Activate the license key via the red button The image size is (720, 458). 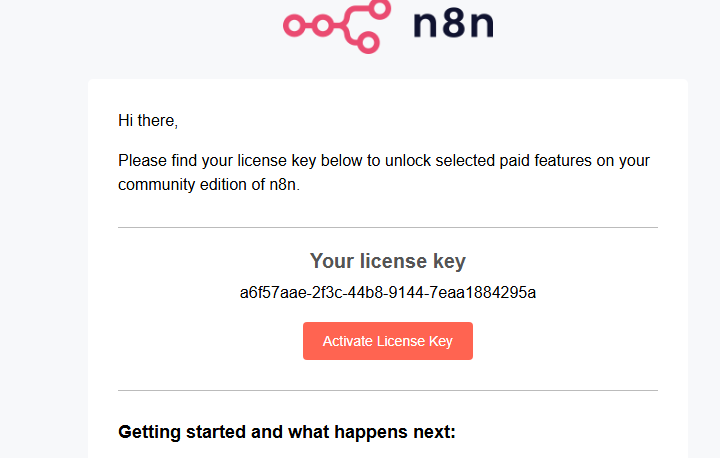click(x=388, y=341)
